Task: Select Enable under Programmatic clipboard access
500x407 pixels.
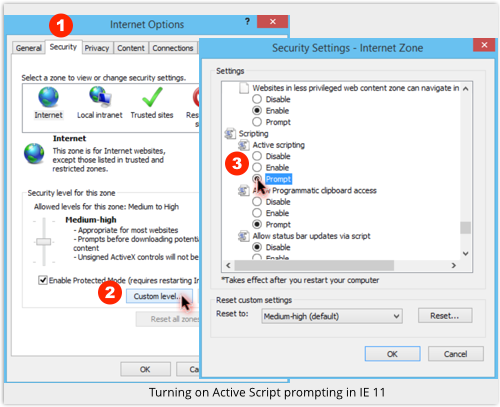Action: coord(257,213)
